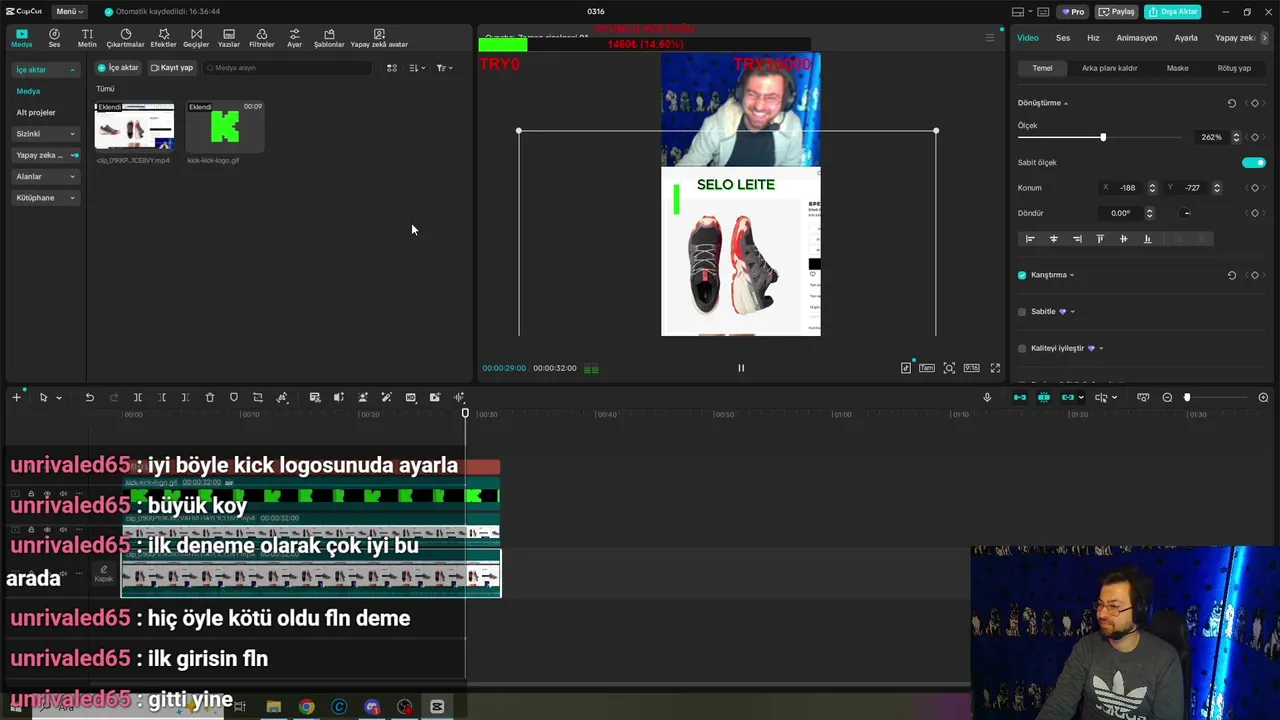Open the Şablonlar templates panel

coord(329,38)
